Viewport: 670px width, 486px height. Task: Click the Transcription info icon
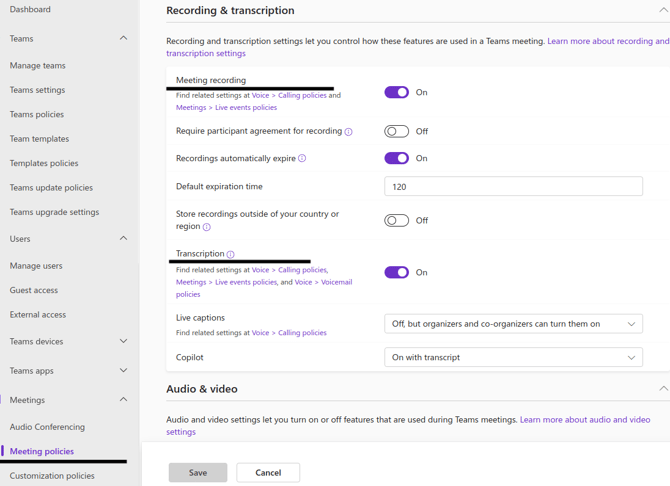[x=230, y=254]
